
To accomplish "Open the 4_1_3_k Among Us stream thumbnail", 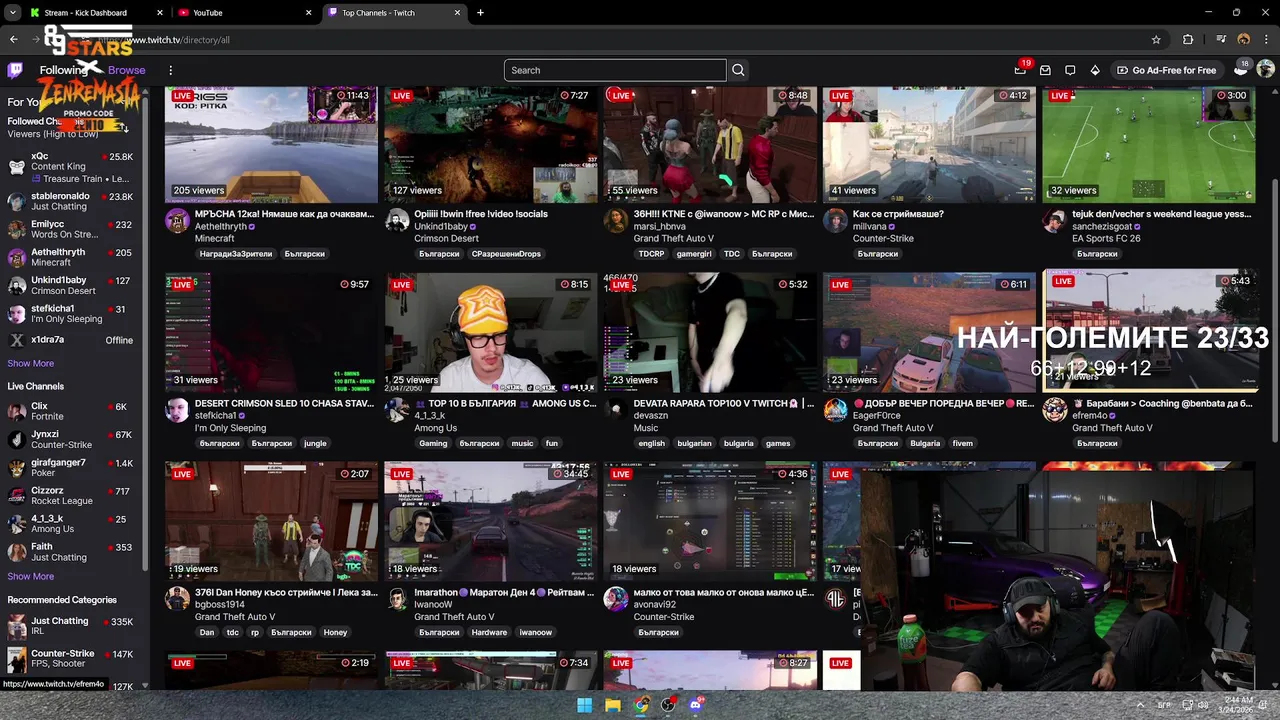I will click(490, 333).
